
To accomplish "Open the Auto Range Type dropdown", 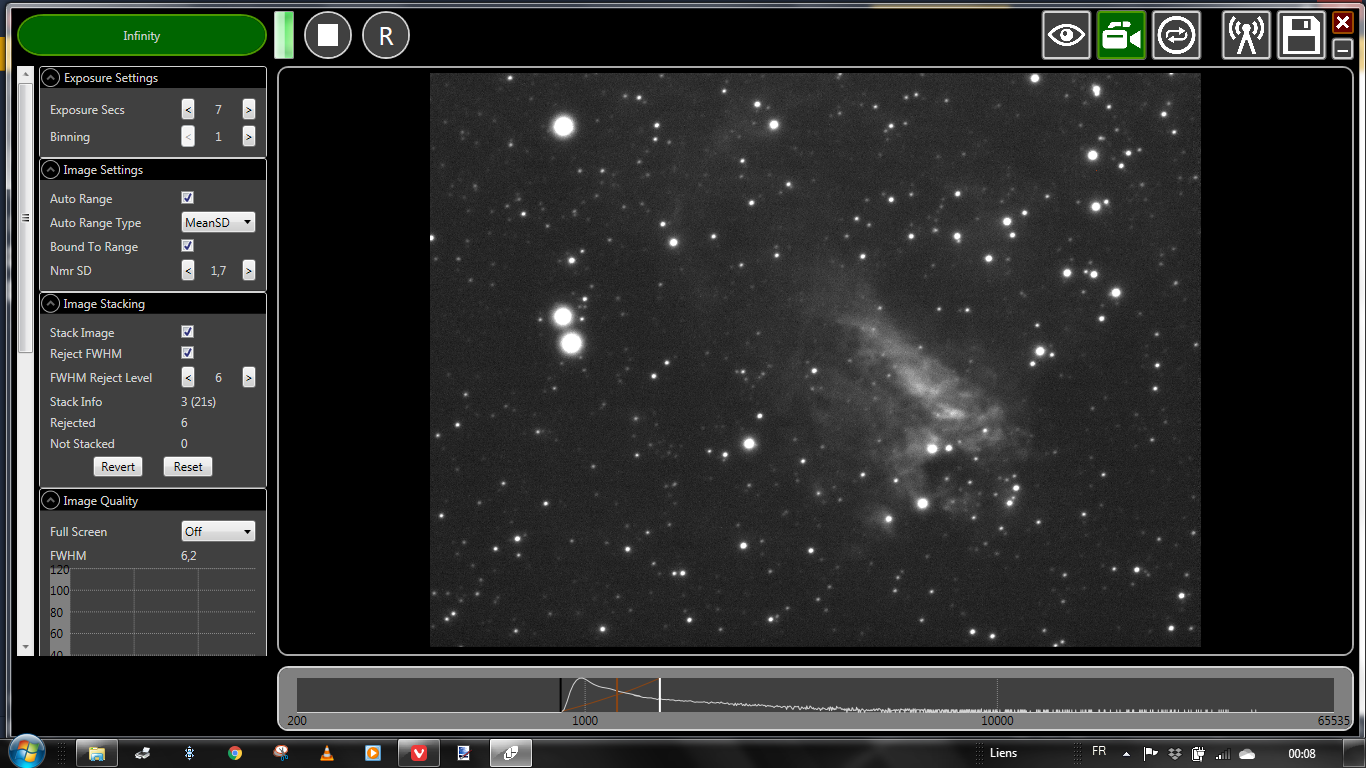I will (x=218, y=222).
